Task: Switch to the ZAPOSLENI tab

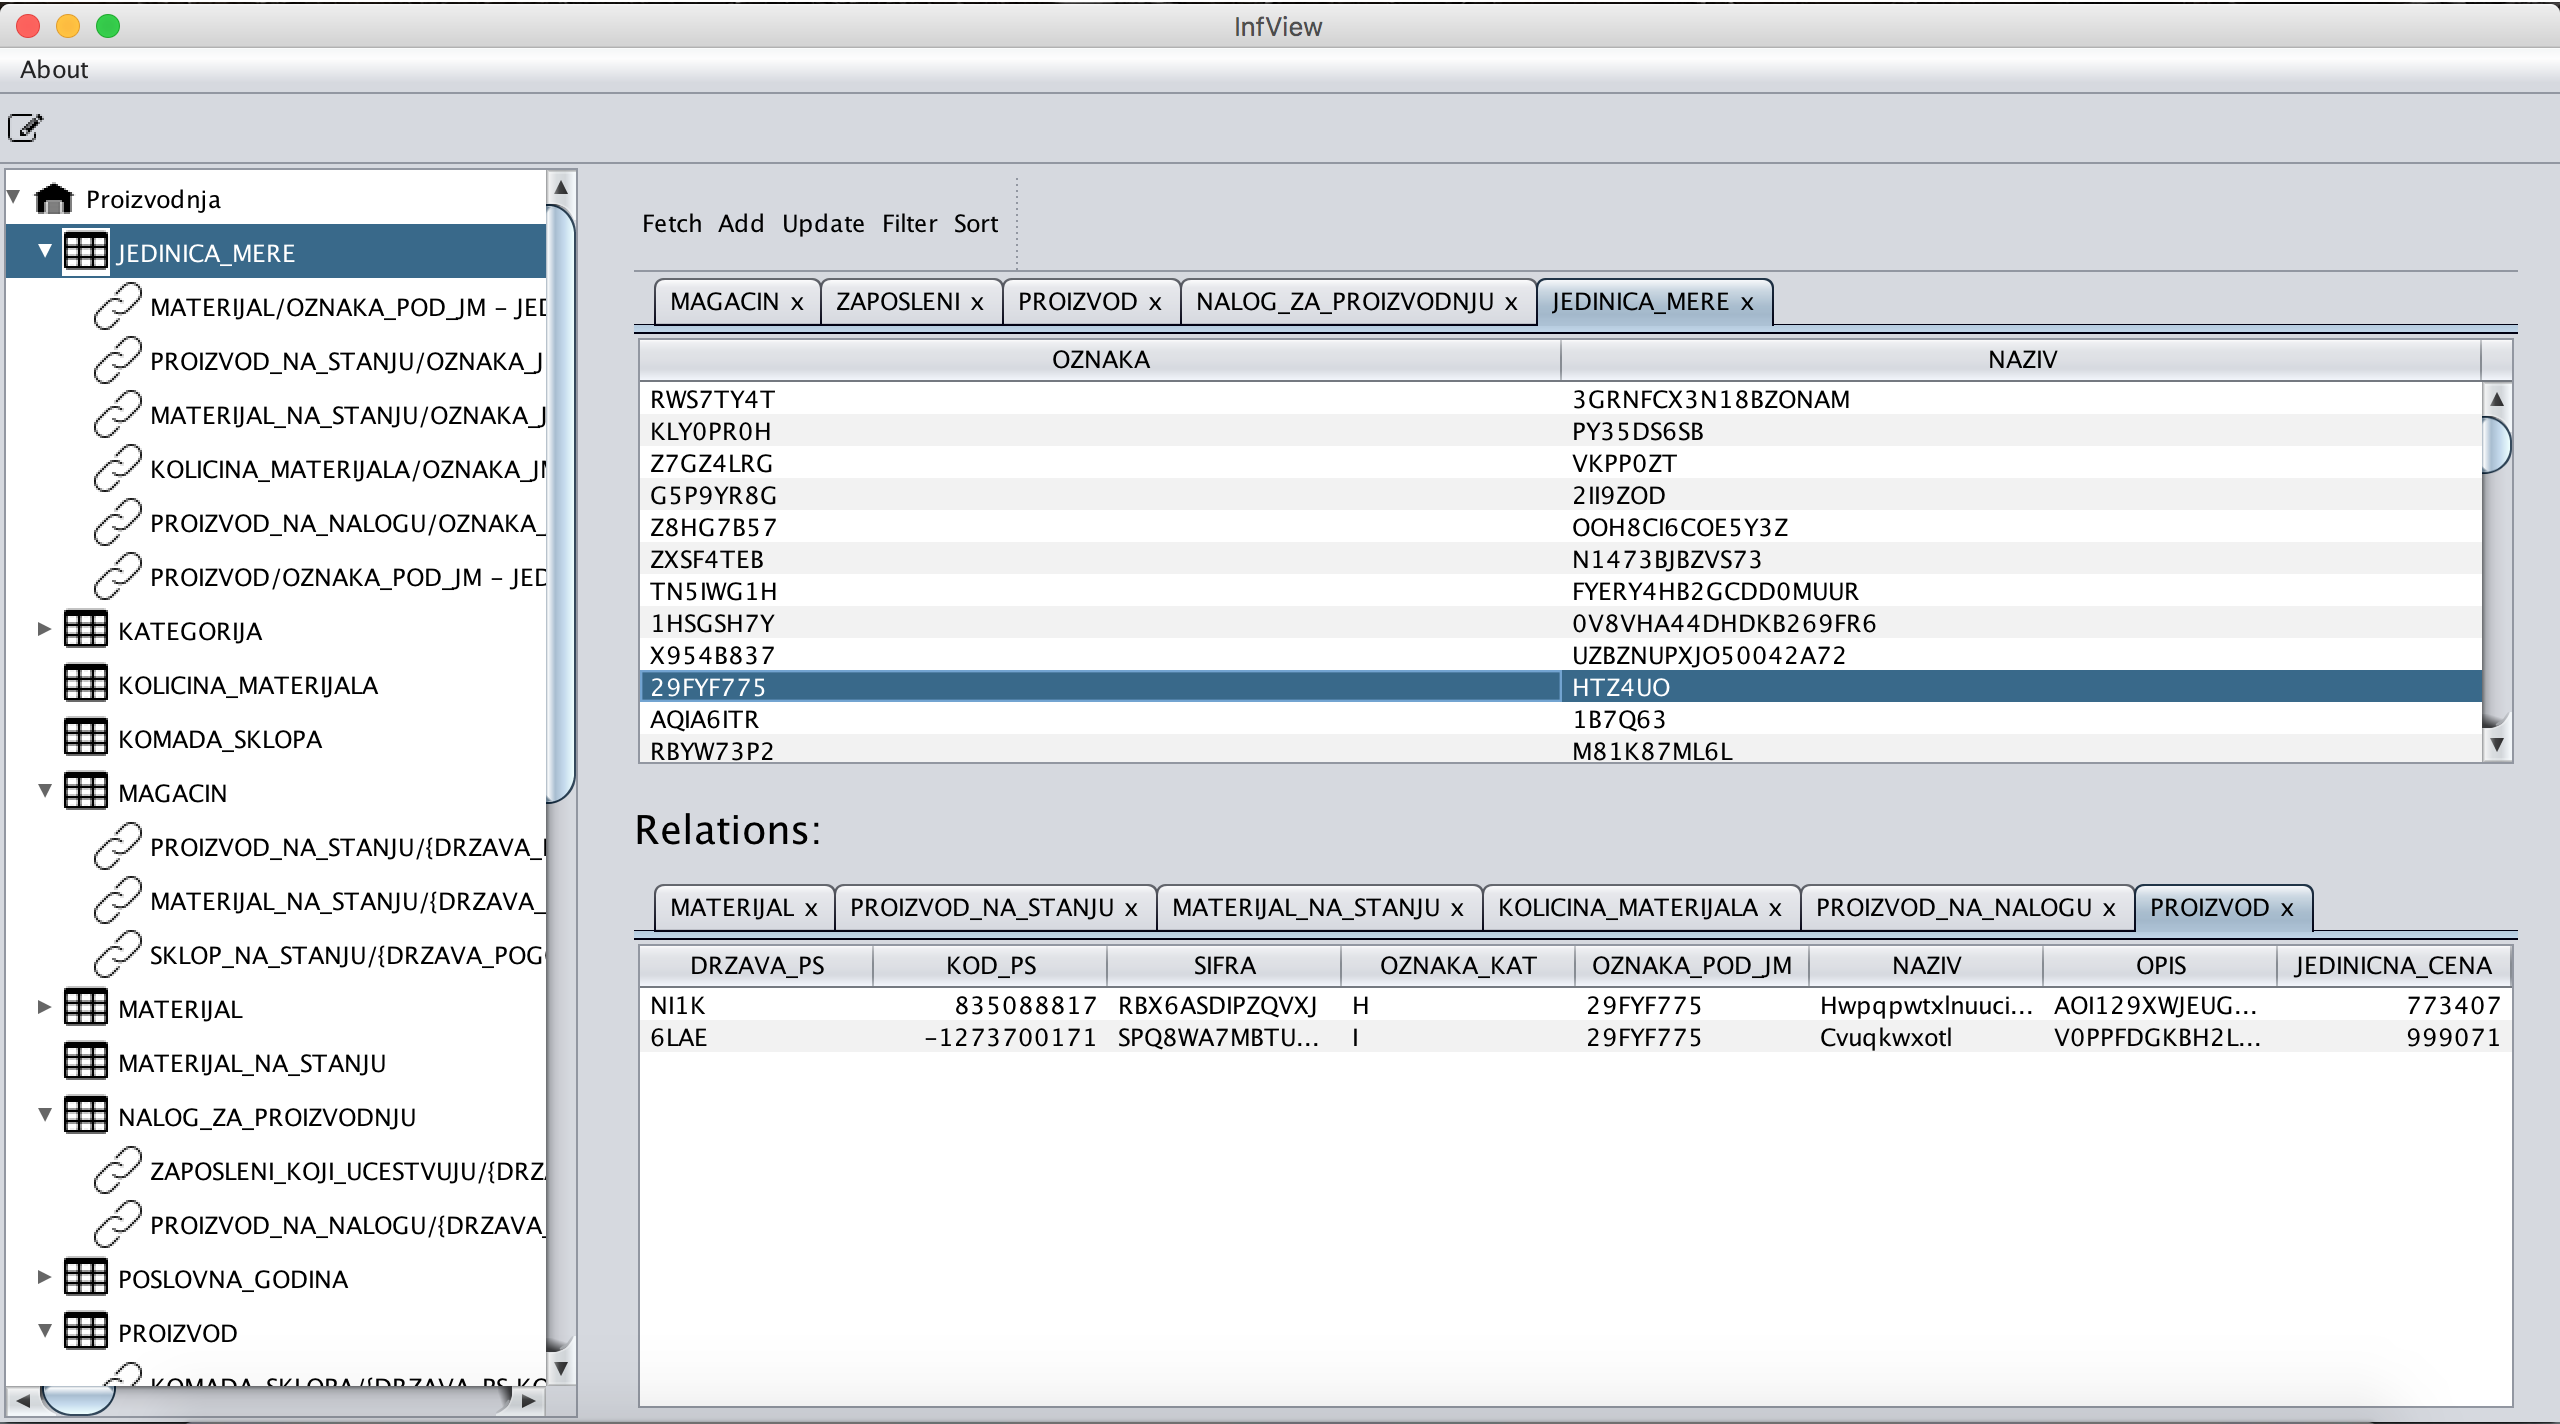Action: point(898,302)
